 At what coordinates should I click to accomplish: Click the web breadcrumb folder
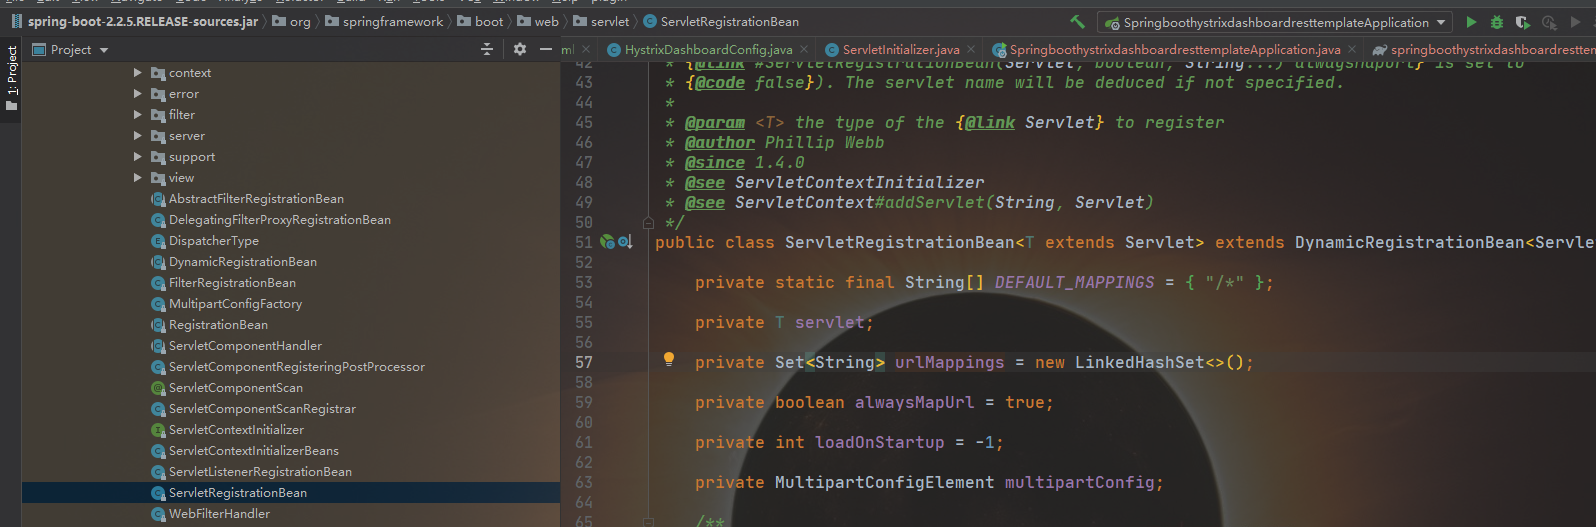click(x=538, y=21)
